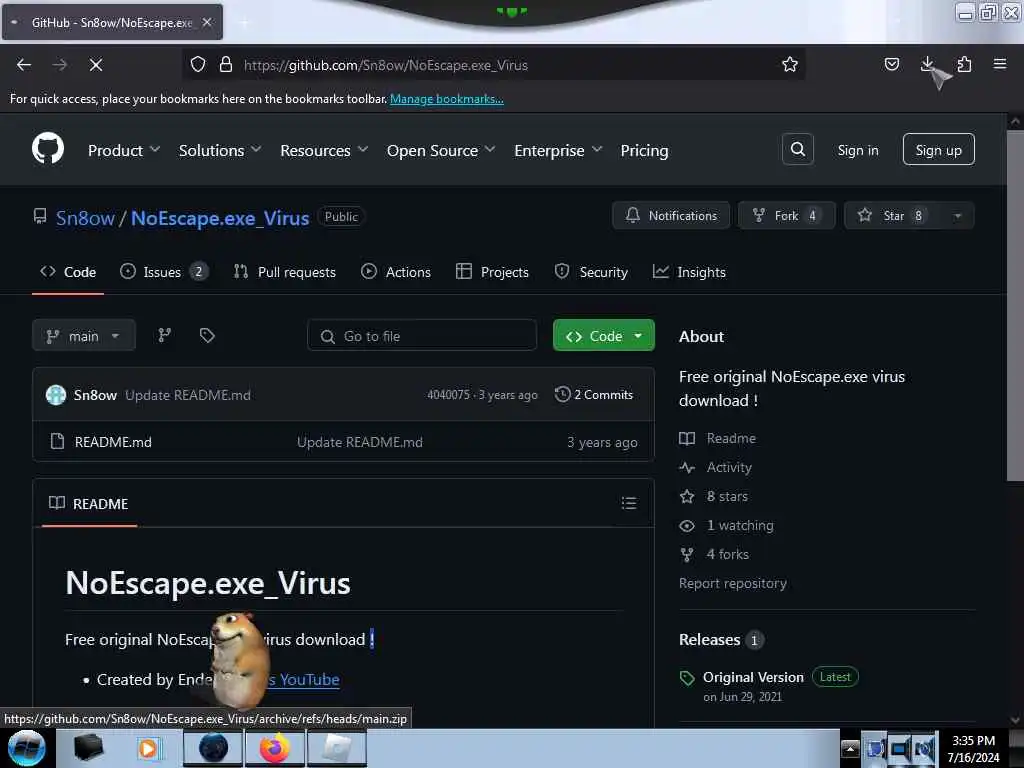This screenshot has width=1024, height=768.
Task: Open Manage bookmarks link
Action: [447, 99]
